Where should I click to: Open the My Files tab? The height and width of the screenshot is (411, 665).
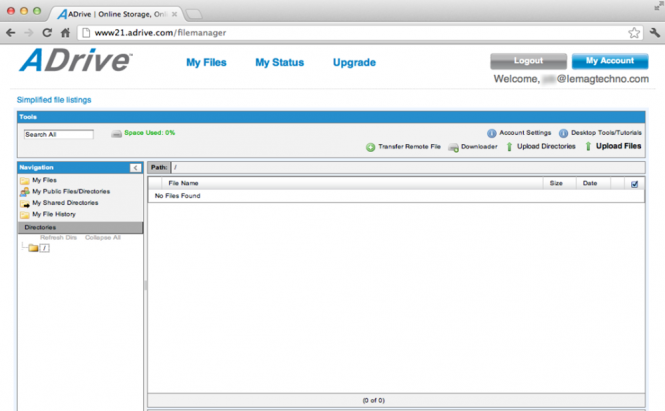coord(206,62)
